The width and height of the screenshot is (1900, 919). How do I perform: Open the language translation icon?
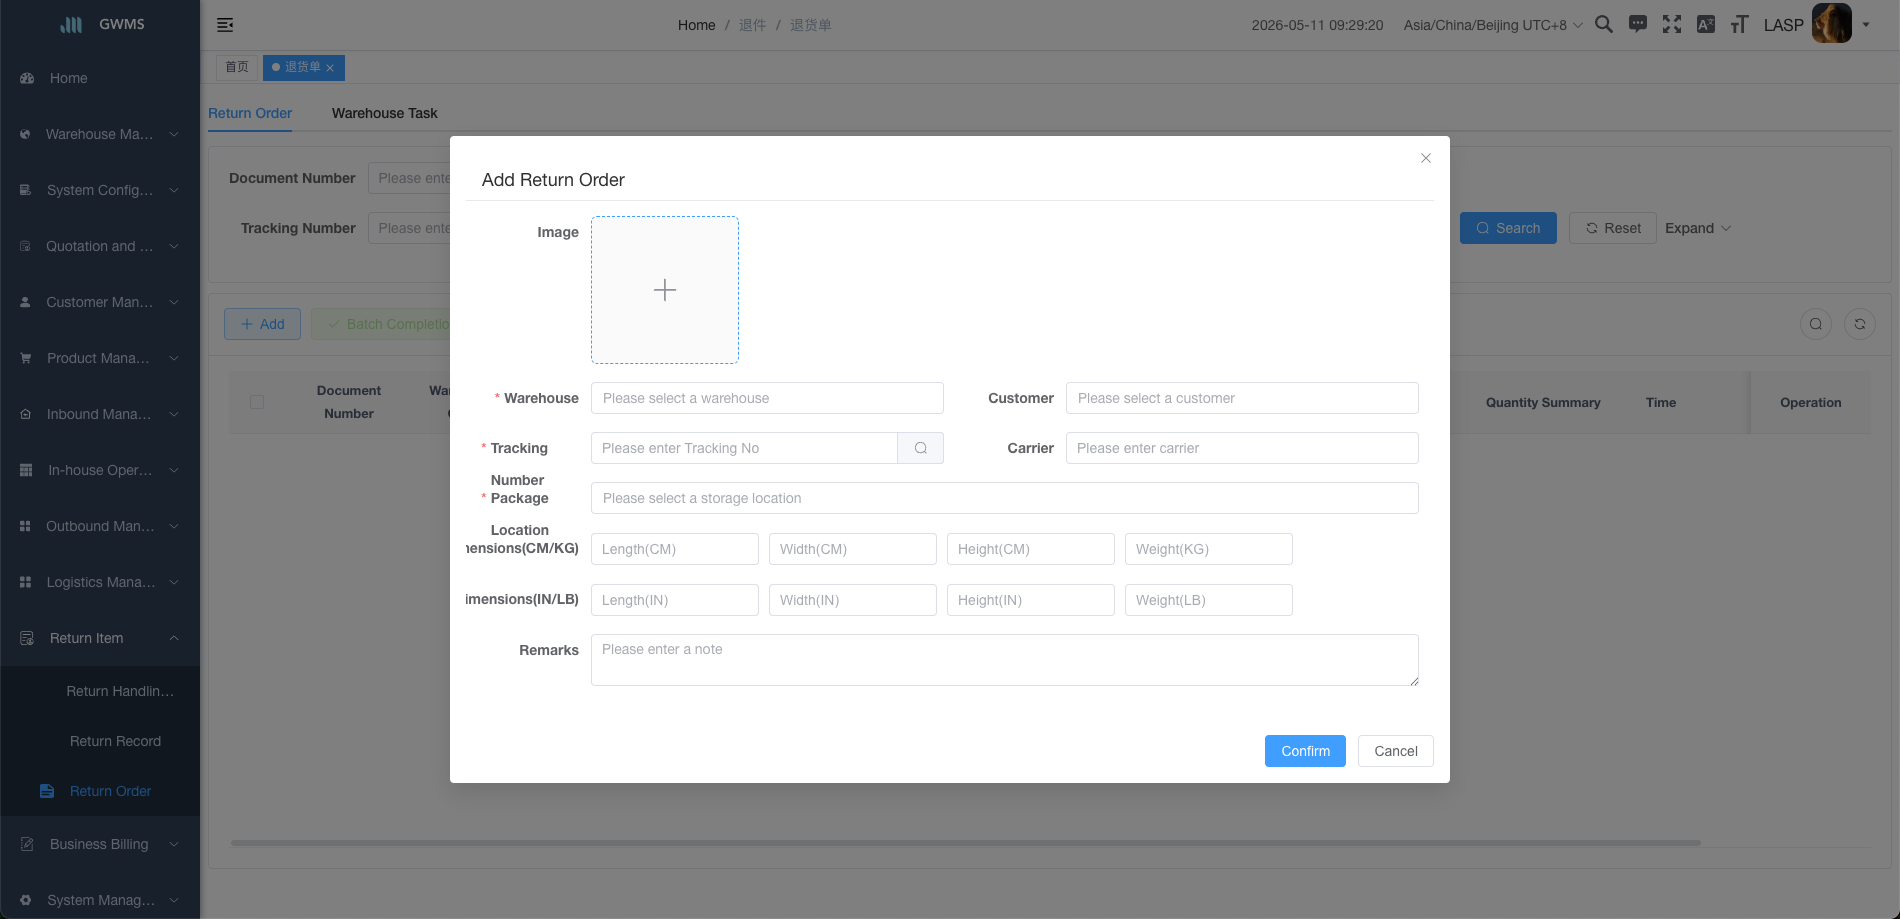(x=1706, y=25)
